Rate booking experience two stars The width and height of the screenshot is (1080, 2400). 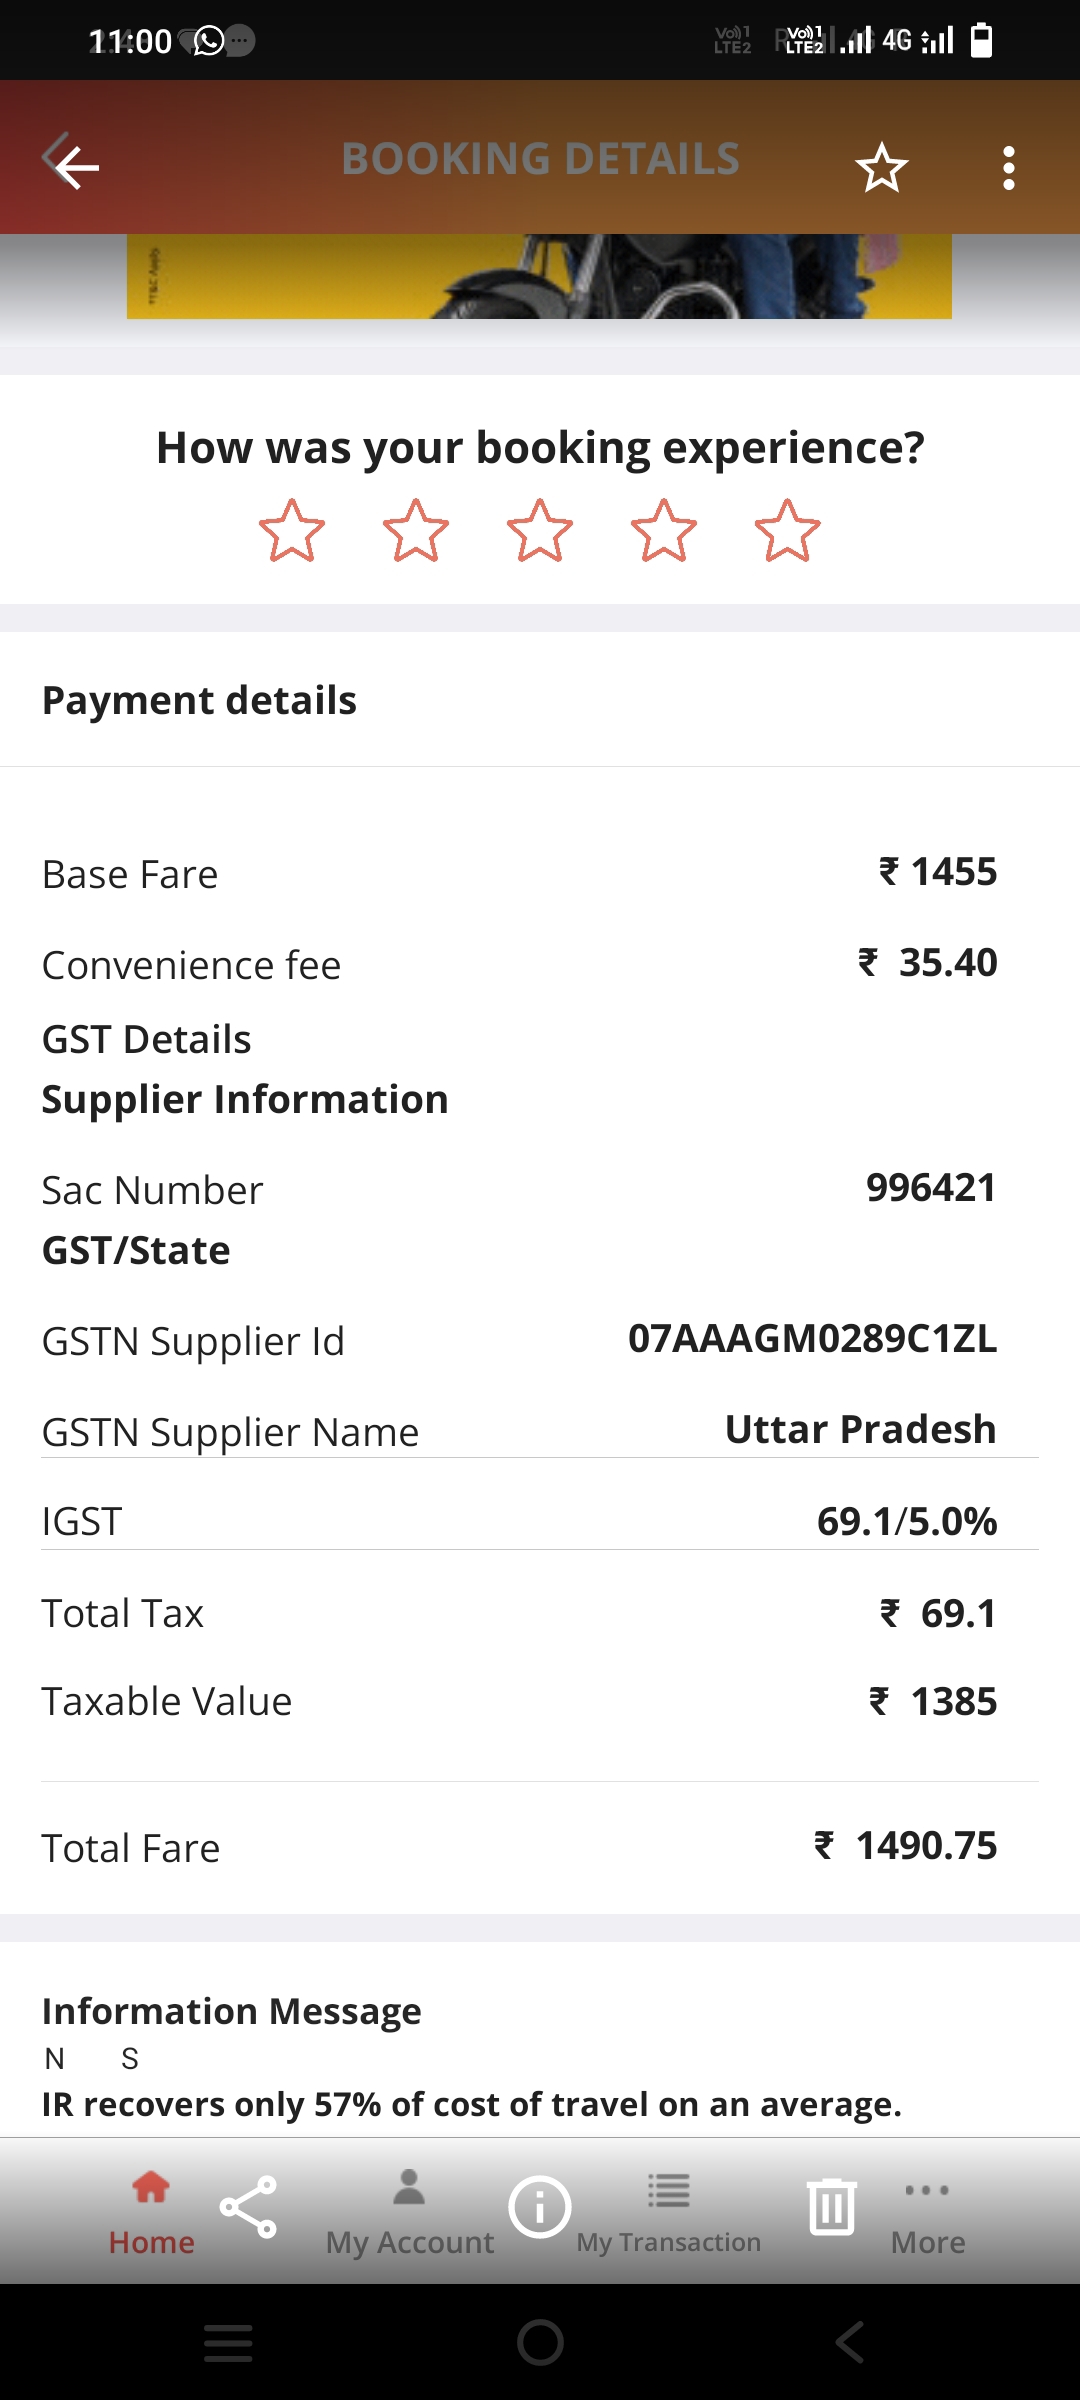tap(416, 530)
